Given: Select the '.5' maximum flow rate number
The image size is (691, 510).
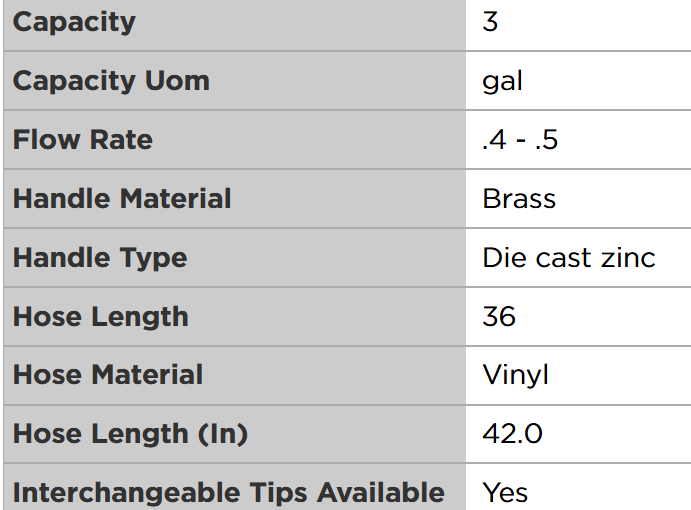Looking at the screenshot, I should coord(546,140).
